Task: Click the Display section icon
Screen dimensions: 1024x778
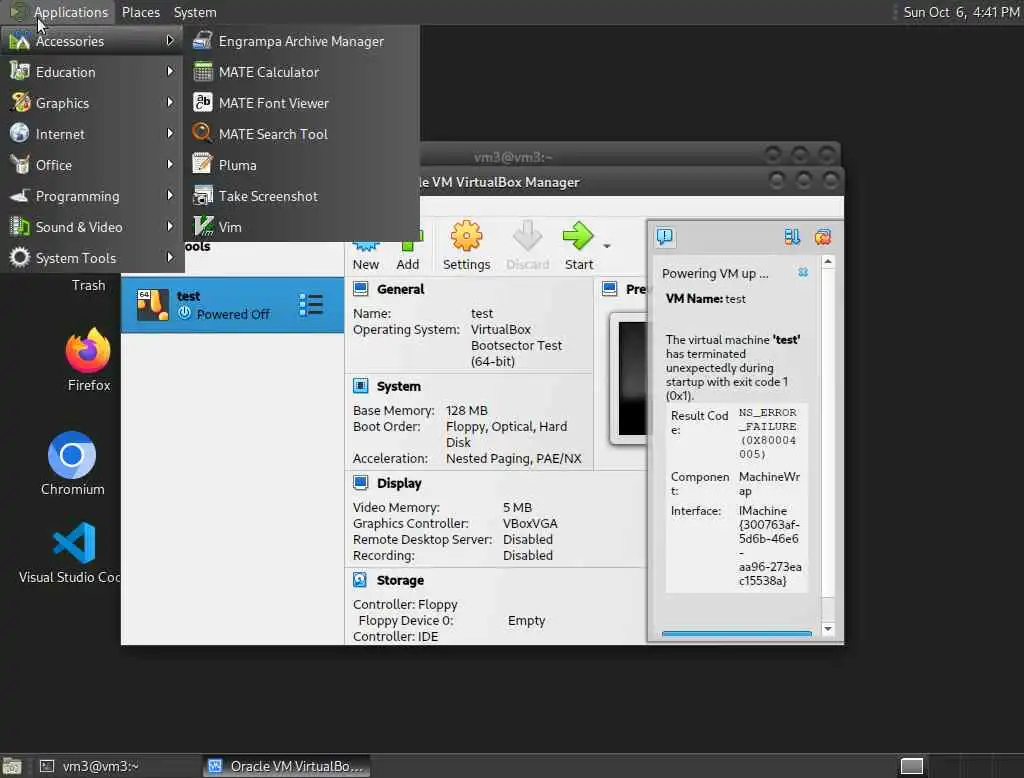Action: tap(360, 483)
